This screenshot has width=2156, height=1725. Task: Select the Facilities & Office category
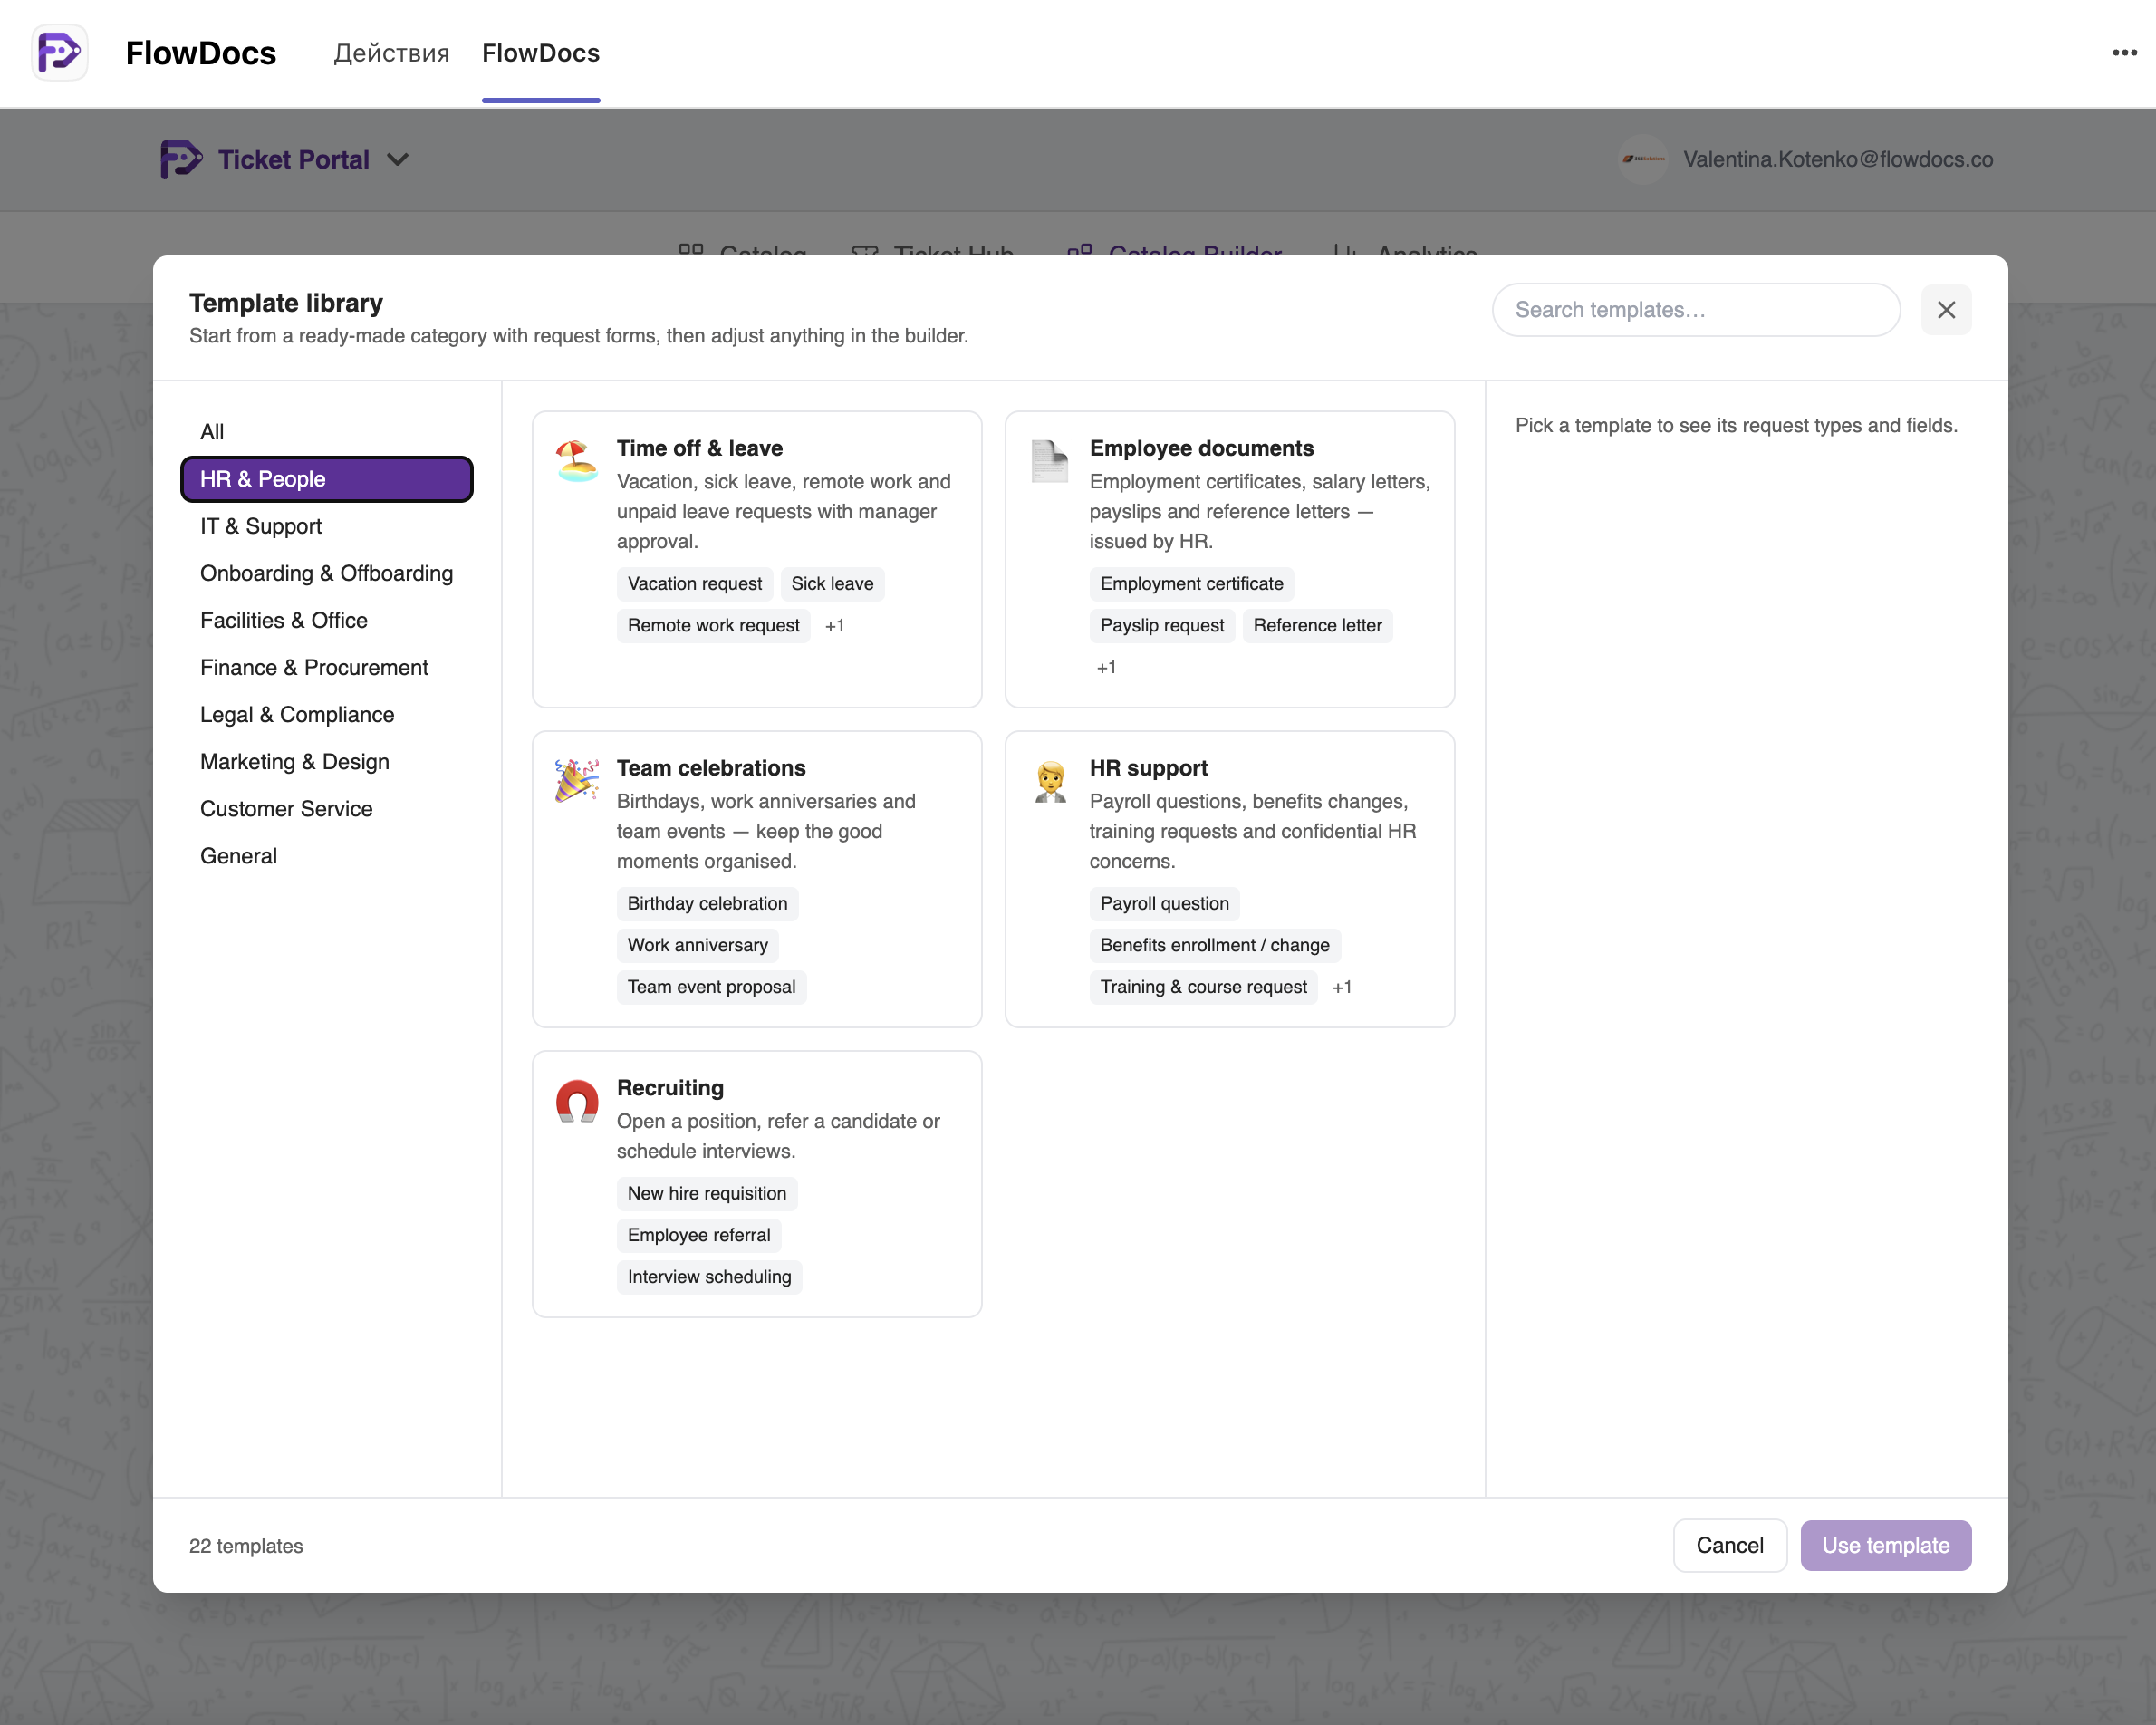(x=327, y=620)
